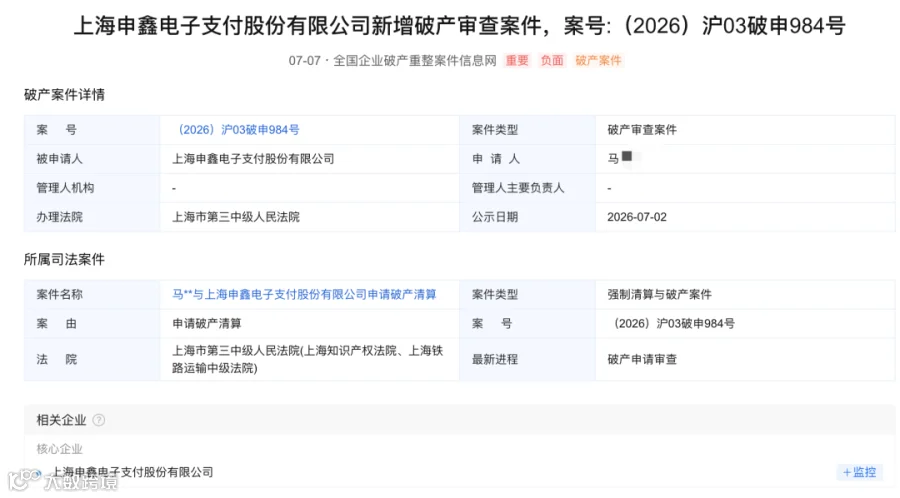Viewport: 900px width, 498px height.
Task: Open case name link 马**与上海申鑫电子支付股份有限公司申请破产清算
Action: pos(304,294)
